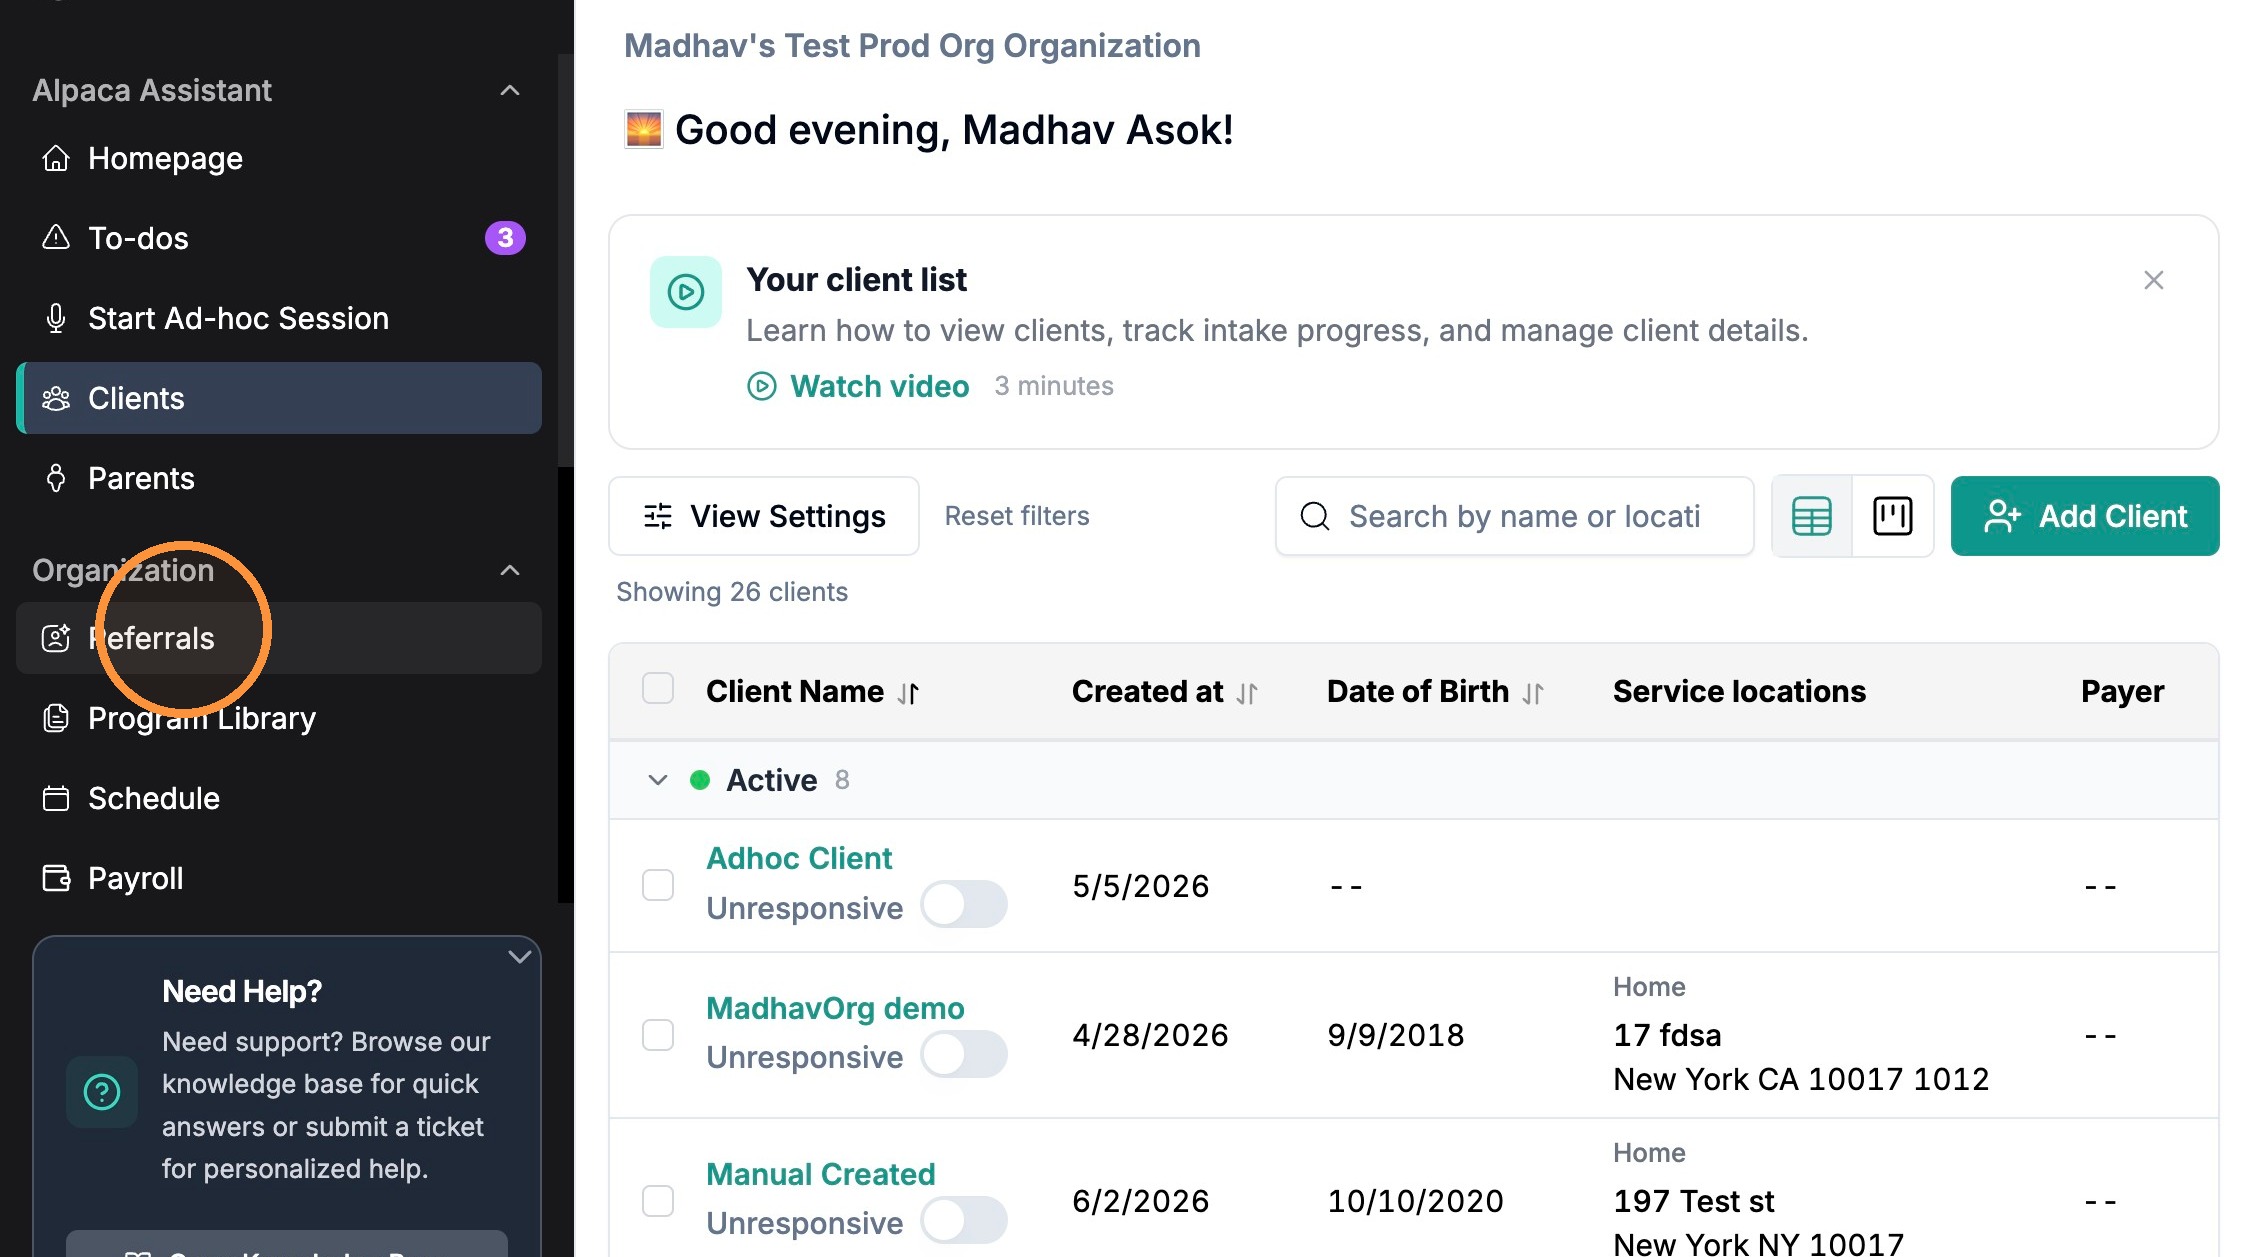Sort by Created at column arrows
The height and width of the screenshot is (1257, 2252).
tap(1247, 693)
